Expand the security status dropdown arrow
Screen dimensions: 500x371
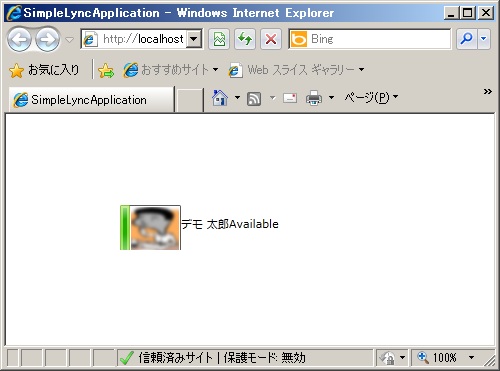pyautogui.click(x=402, y=358)
